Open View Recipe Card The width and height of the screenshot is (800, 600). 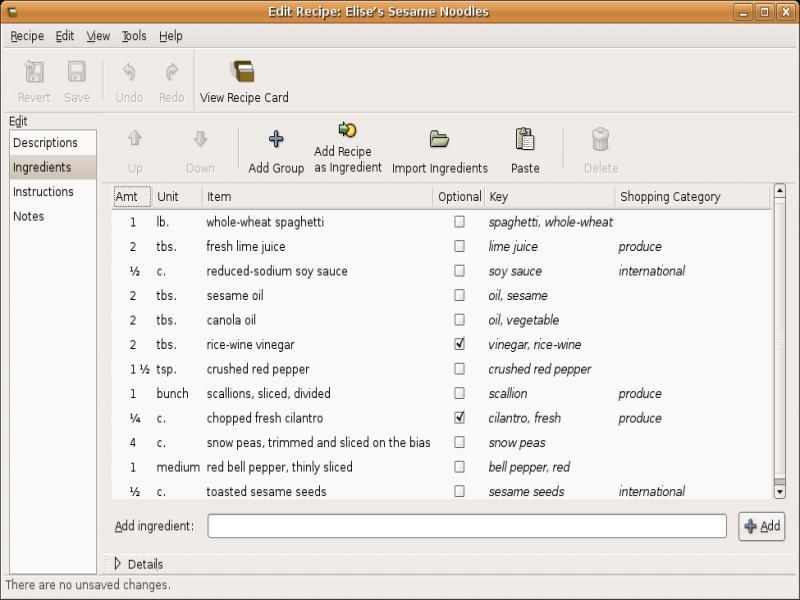pyautogui.click(x=244, y=82)
